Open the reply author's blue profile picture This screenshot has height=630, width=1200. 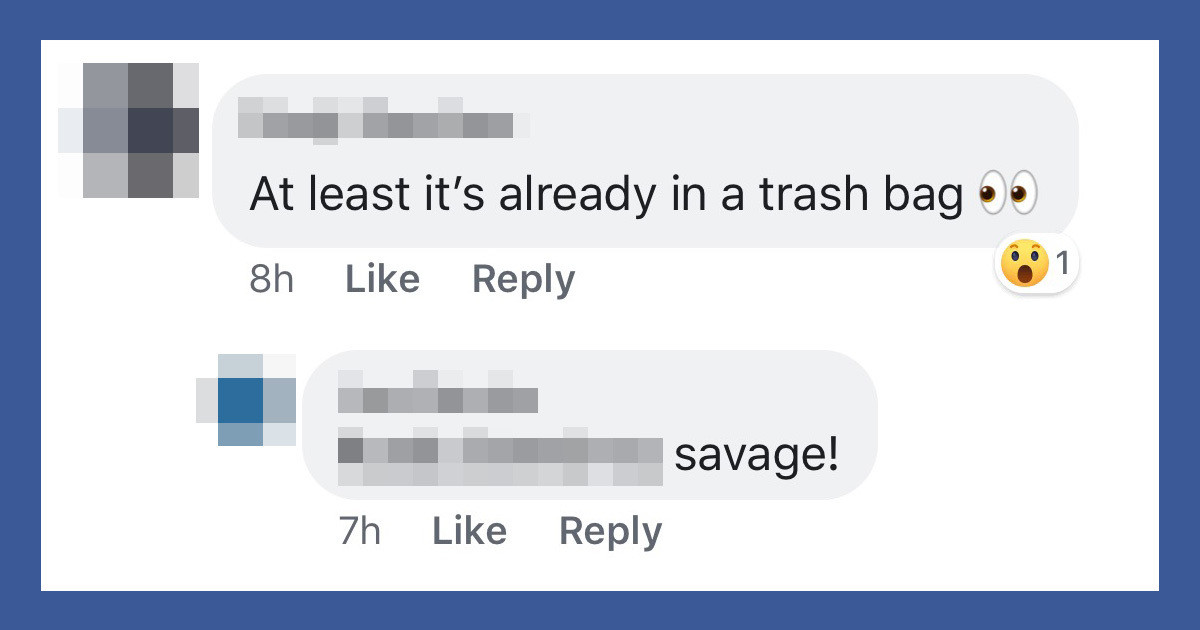point(246,399)
